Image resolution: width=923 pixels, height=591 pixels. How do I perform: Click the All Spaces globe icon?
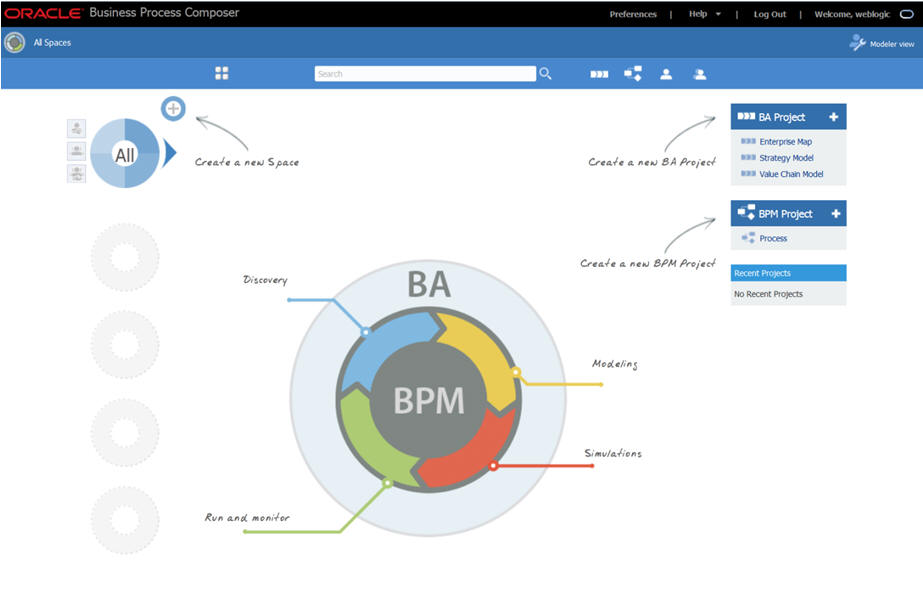click(x=15, y=42)
